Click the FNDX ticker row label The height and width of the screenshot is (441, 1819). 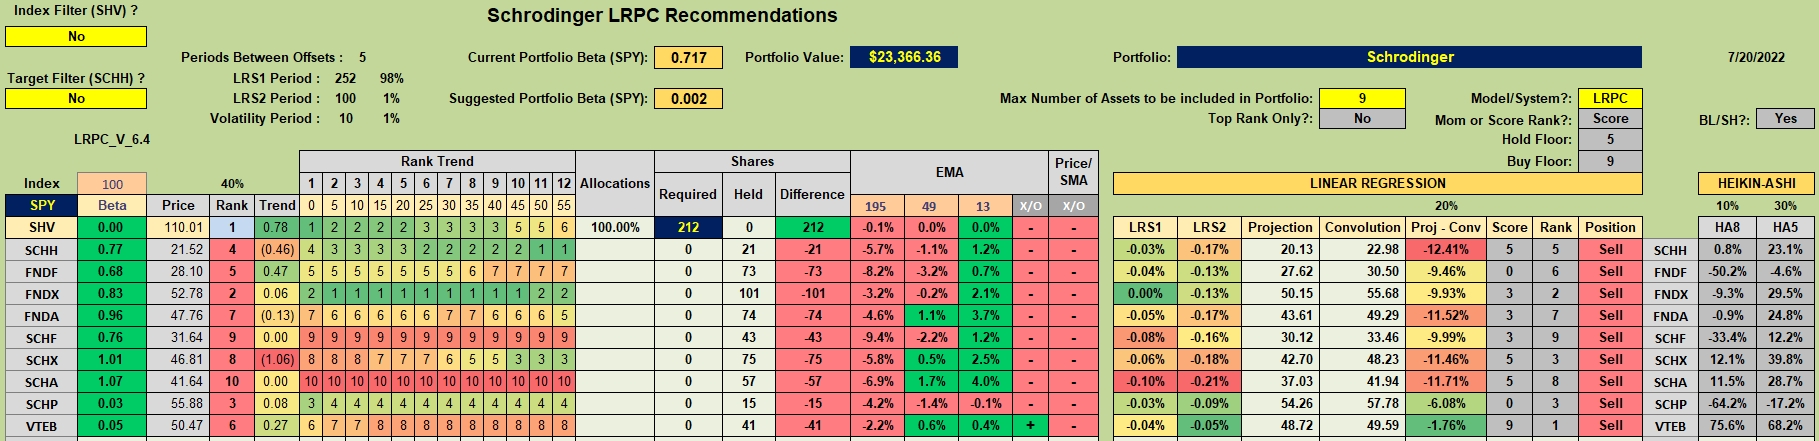(x=41, y=293)
